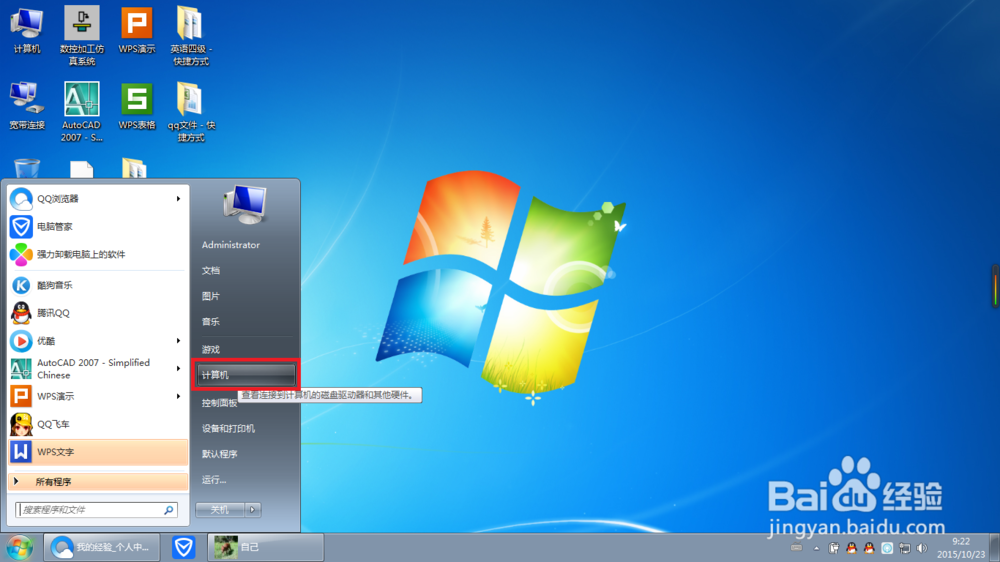Screen dimensions: 1000x562
Task: Launch 数控加工仿真系统 from the desktop
Action: (82, 36)
